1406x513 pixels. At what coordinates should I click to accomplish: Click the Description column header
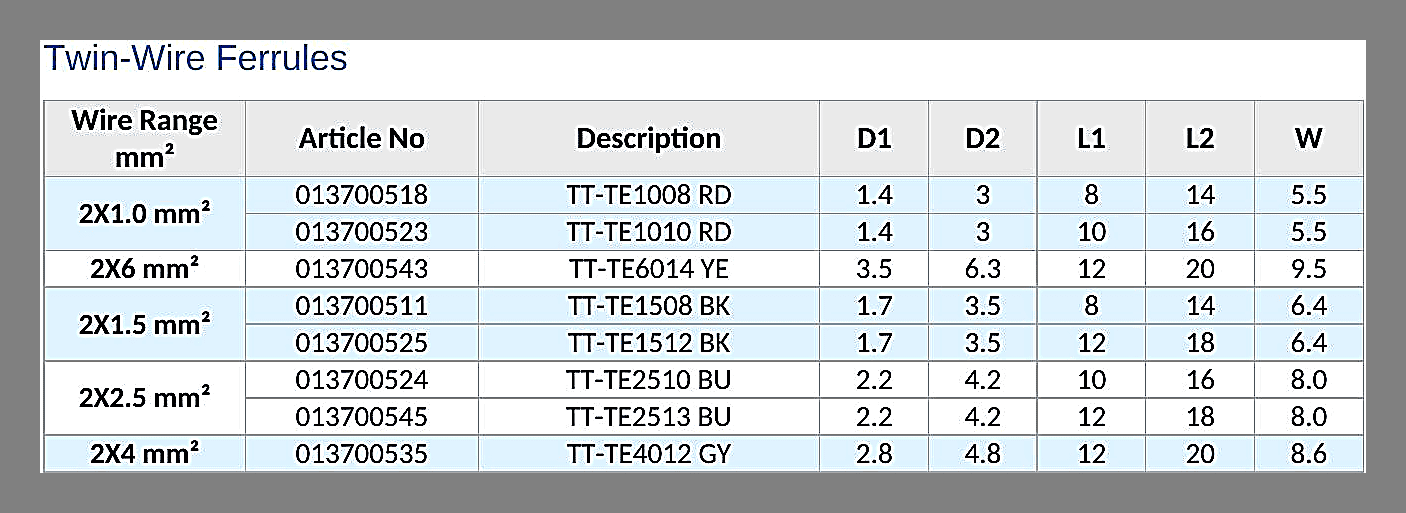coord(648,139)
